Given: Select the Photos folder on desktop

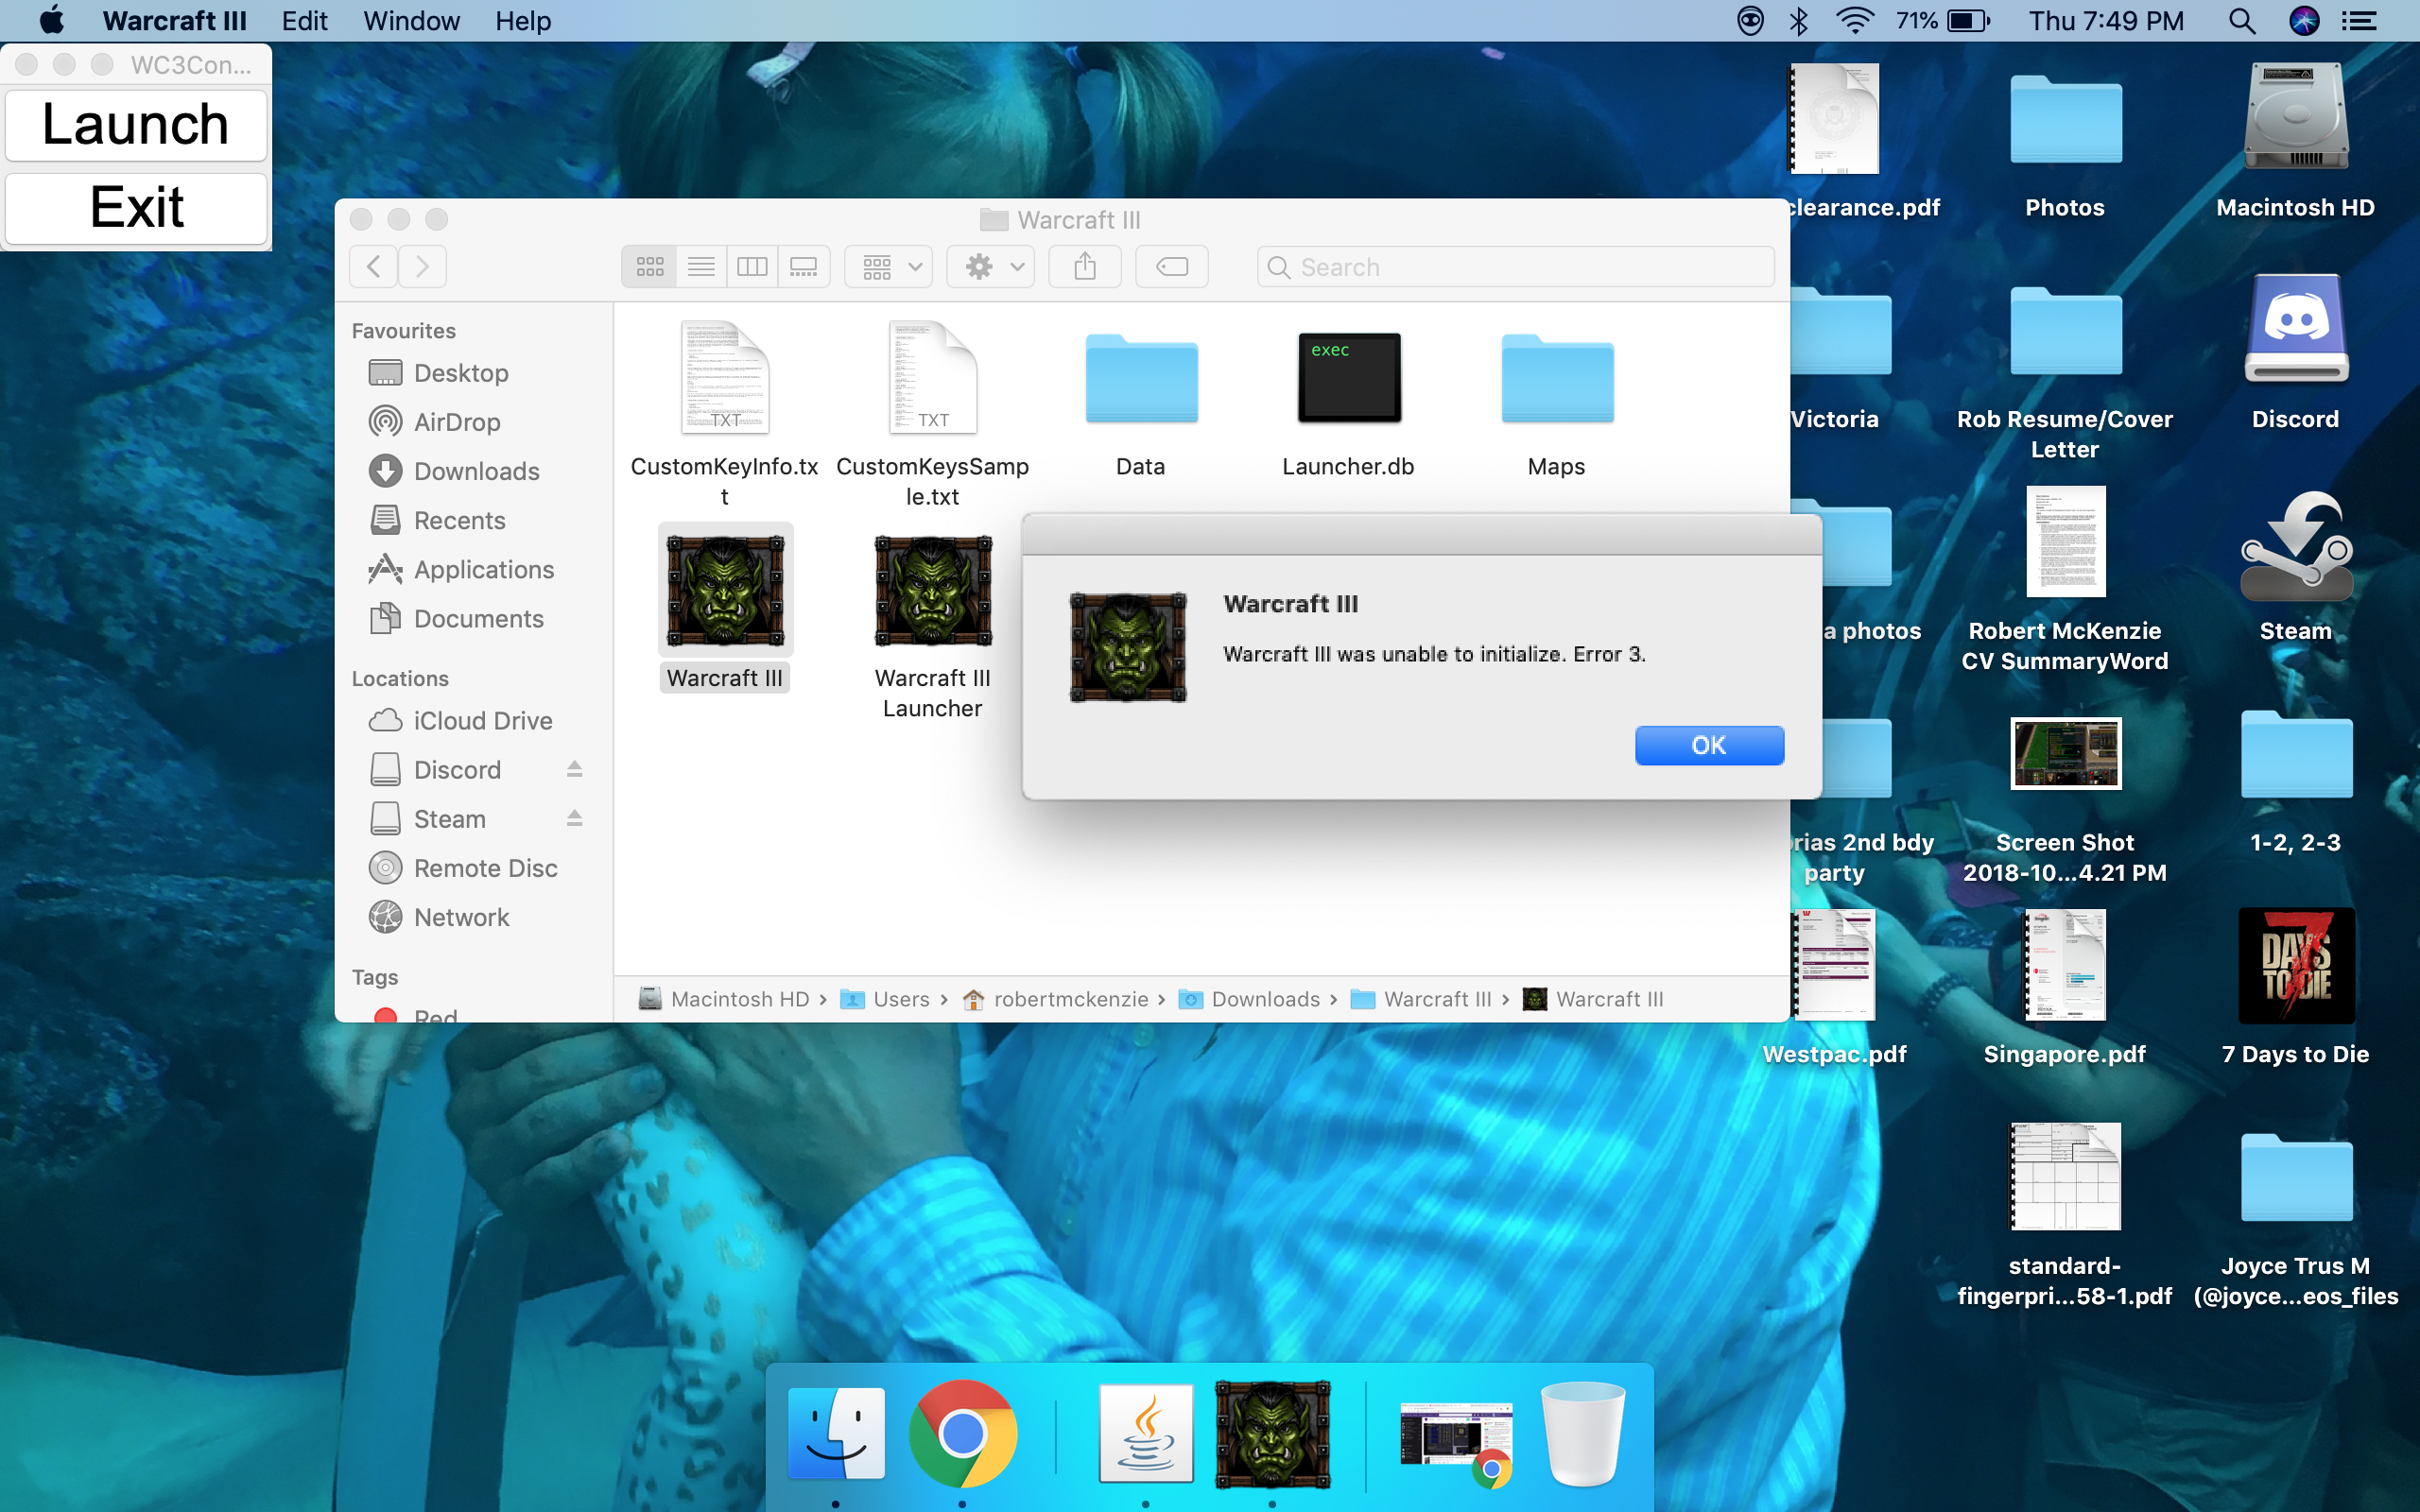Looking at the screenshot, I should 2065,120.
